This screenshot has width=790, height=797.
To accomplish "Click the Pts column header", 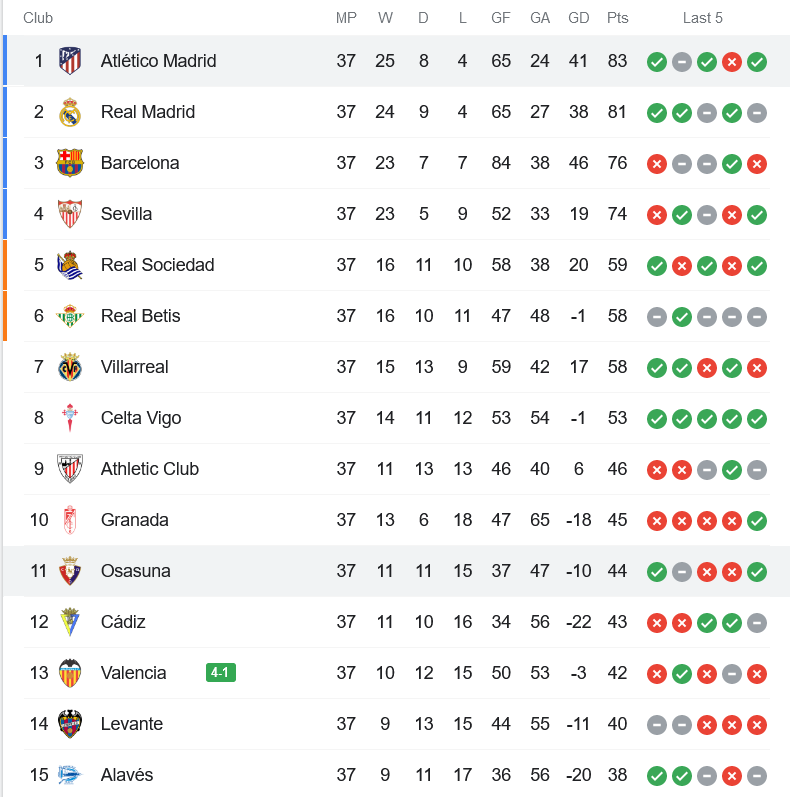I will click(x=617, y=18).
